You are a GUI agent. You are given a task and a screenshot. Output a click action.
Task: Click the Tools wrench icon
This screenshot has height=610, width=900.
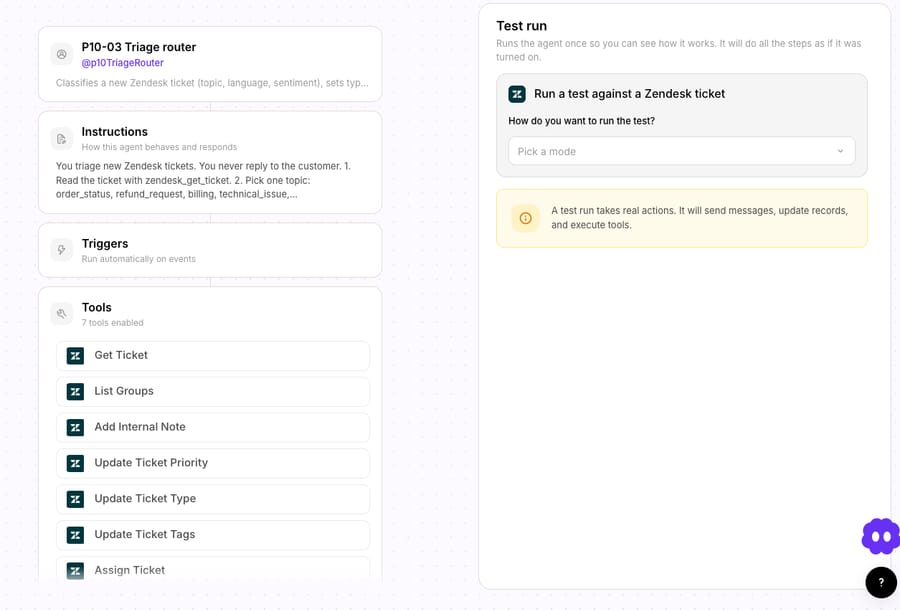pyautogui.click(x=61, y=314)
